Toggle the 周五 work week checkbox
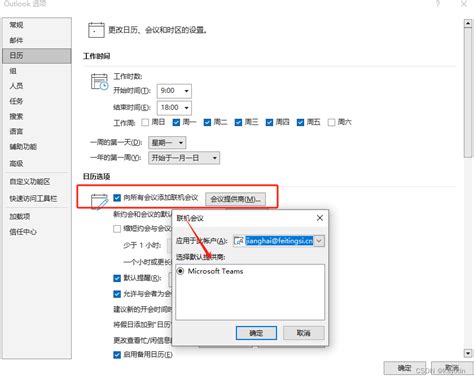 (300, 122)
